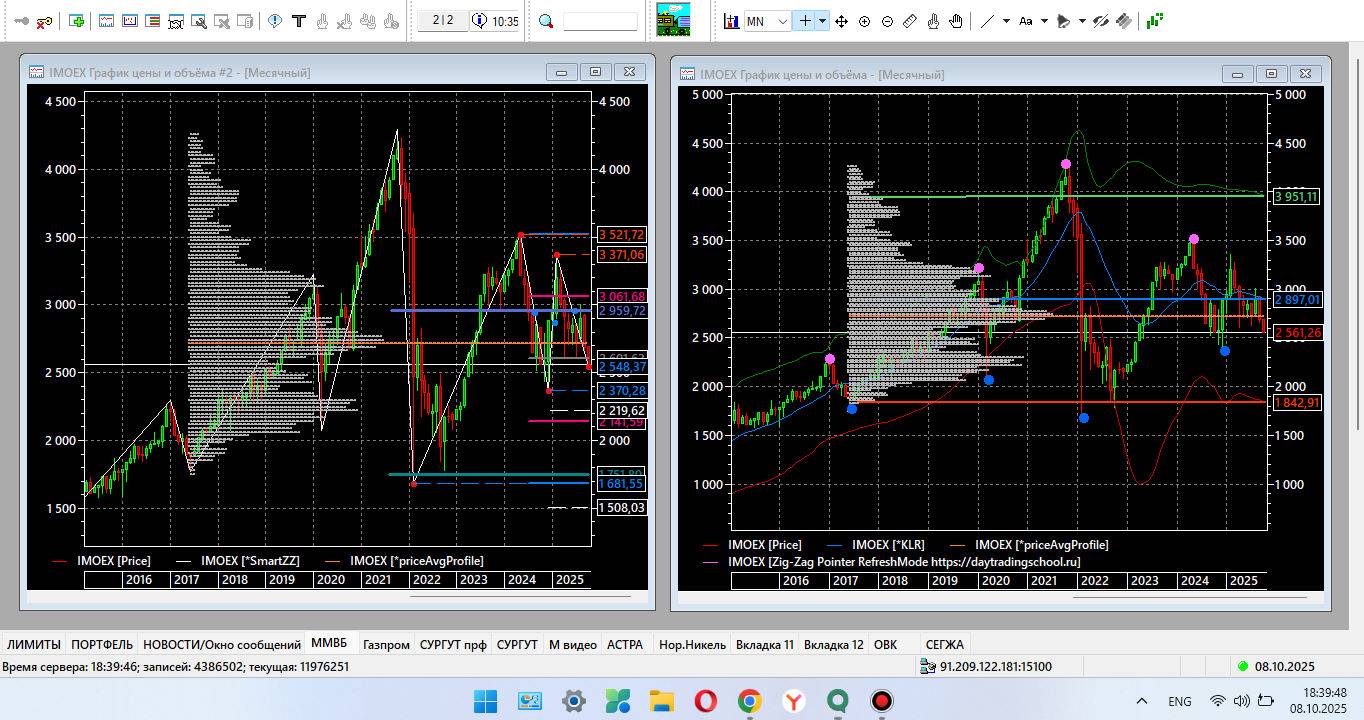Click the zoom-in magnifier chart tool
The height and width of the screenshot is (720, 1364).
[864, 21]
